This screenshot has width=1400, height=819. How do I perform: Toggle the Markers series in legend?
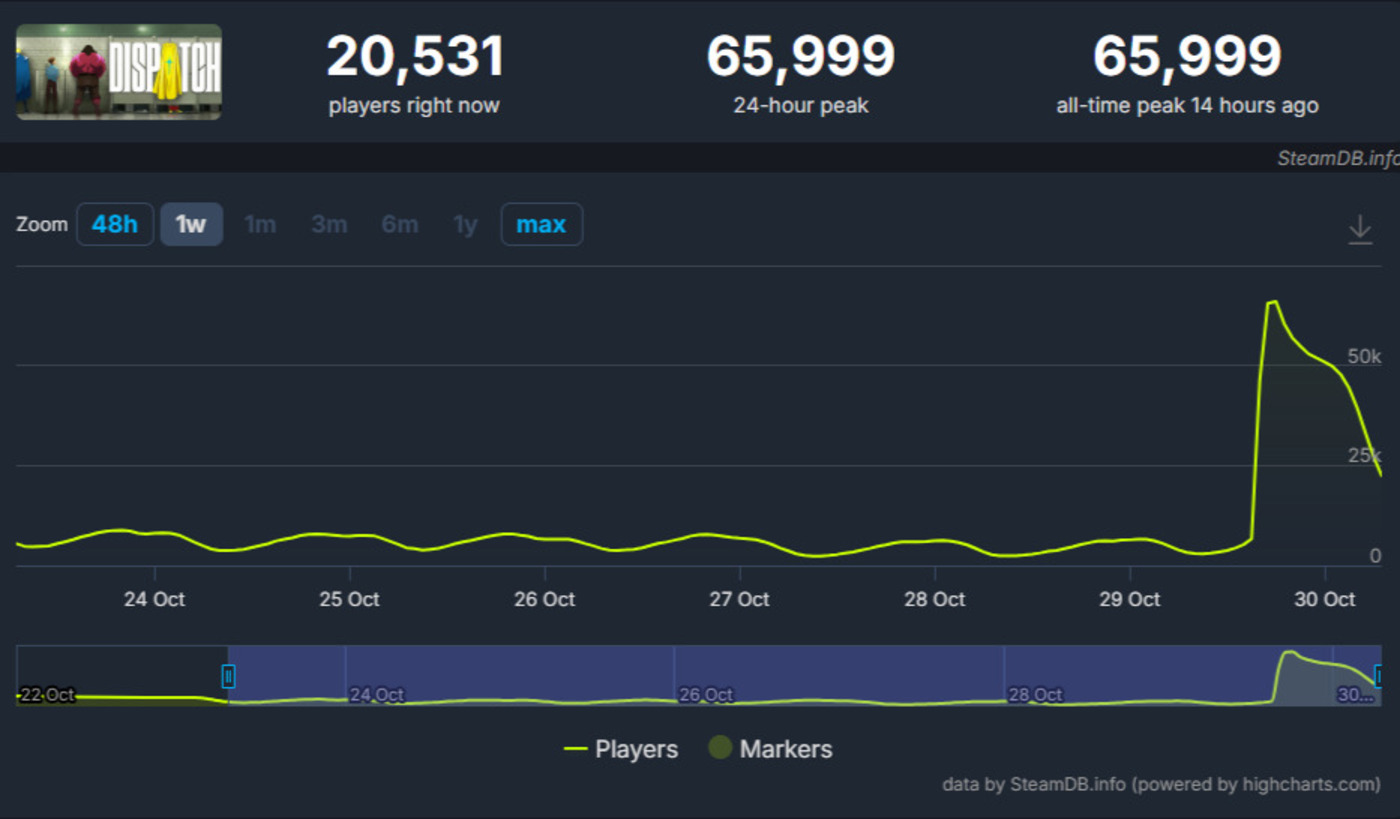point(770,749)
